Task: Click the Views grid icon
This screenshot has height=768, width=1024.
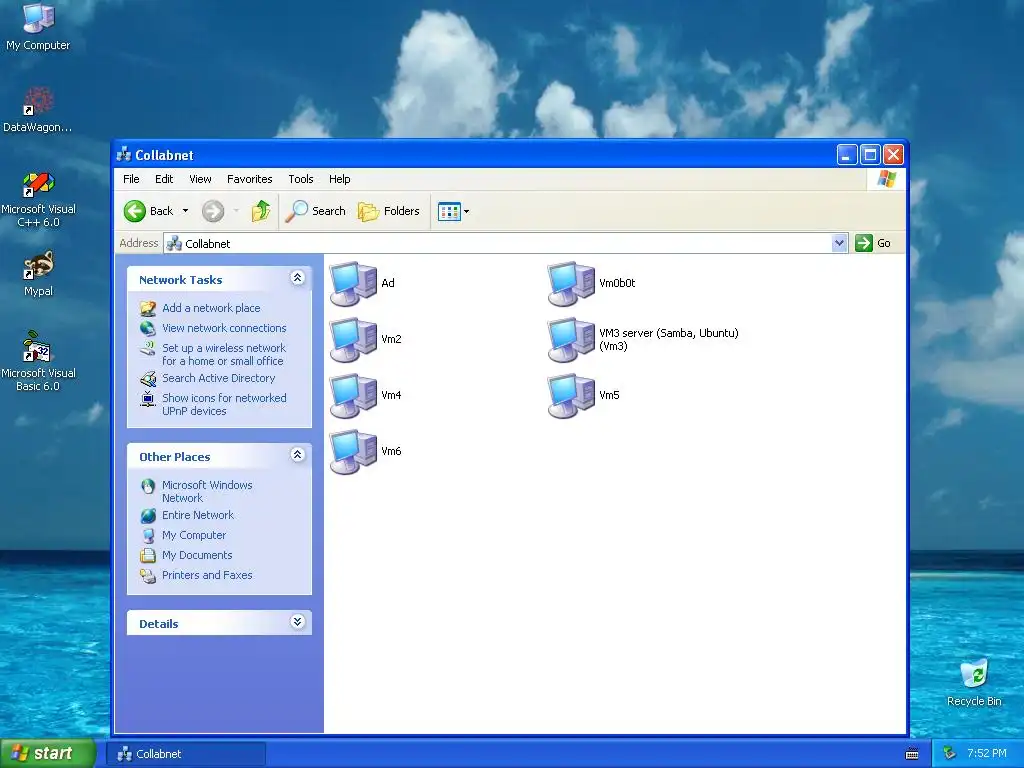Action: [x=449, y=212]
